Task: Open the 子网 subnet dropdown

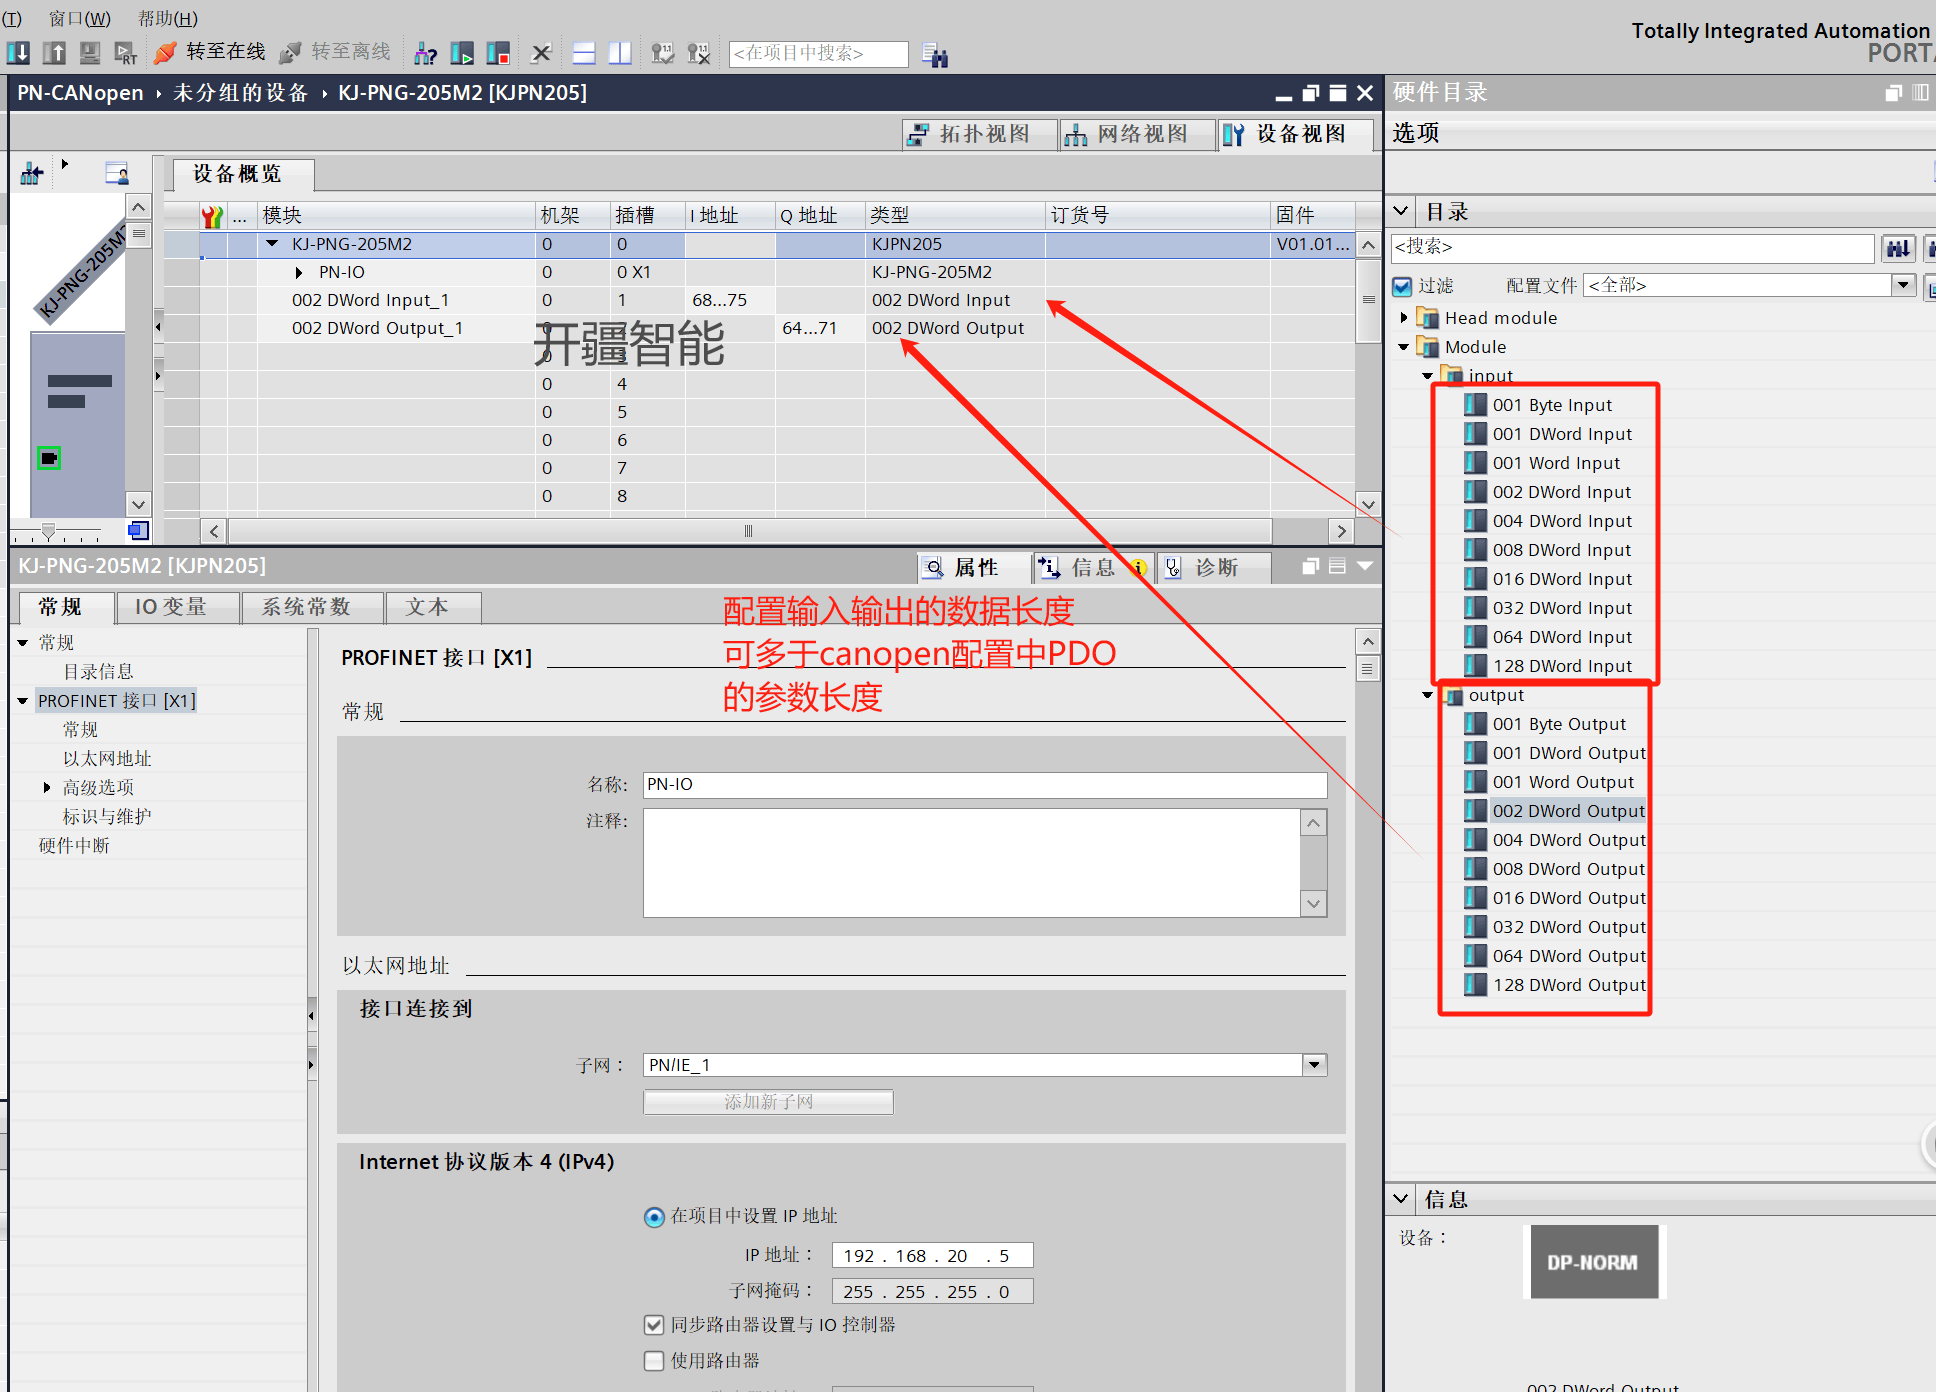Action: 1315,1065
